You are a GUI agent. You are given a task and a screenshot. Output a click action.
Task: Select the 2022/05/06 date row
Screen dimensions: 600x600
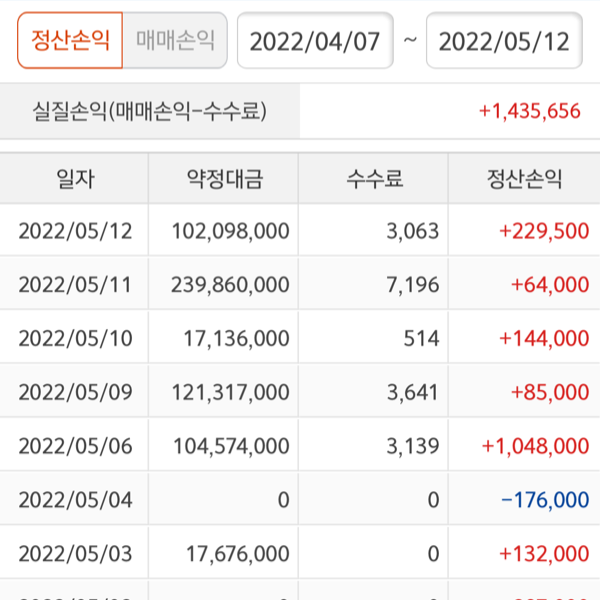coord(75,446)
